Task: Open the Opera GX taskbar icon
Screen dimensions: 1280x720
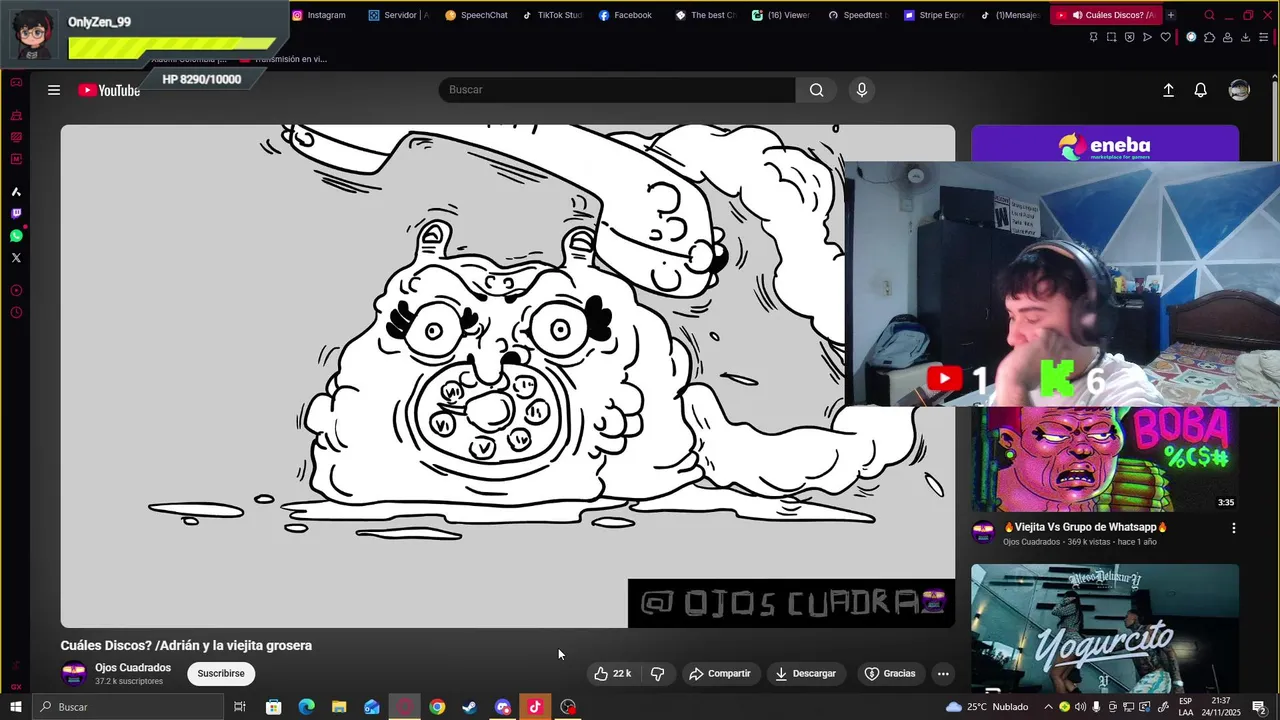Action: [x=405, y=707]
